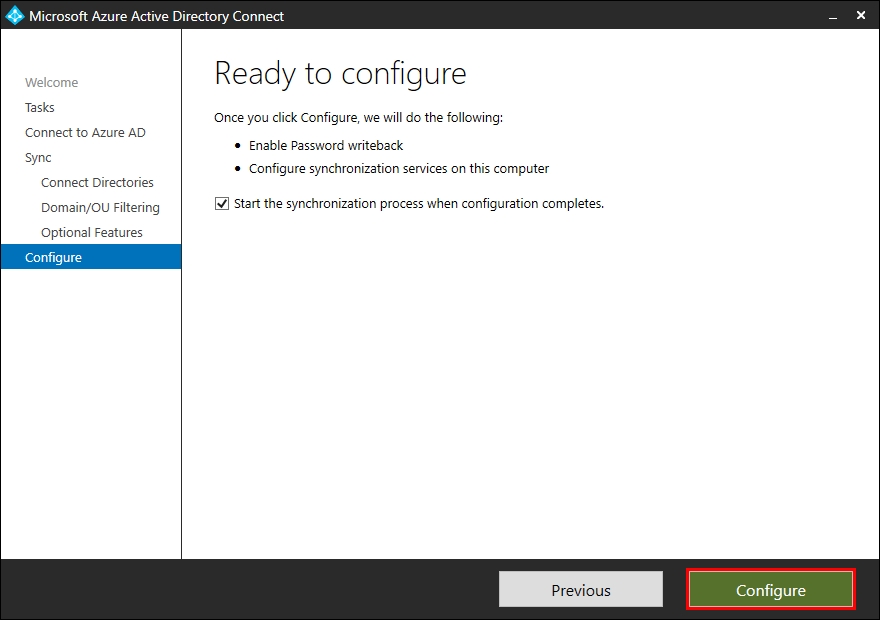
Task: Select the highlighted Configure step
Action: (x=55, y=257)
